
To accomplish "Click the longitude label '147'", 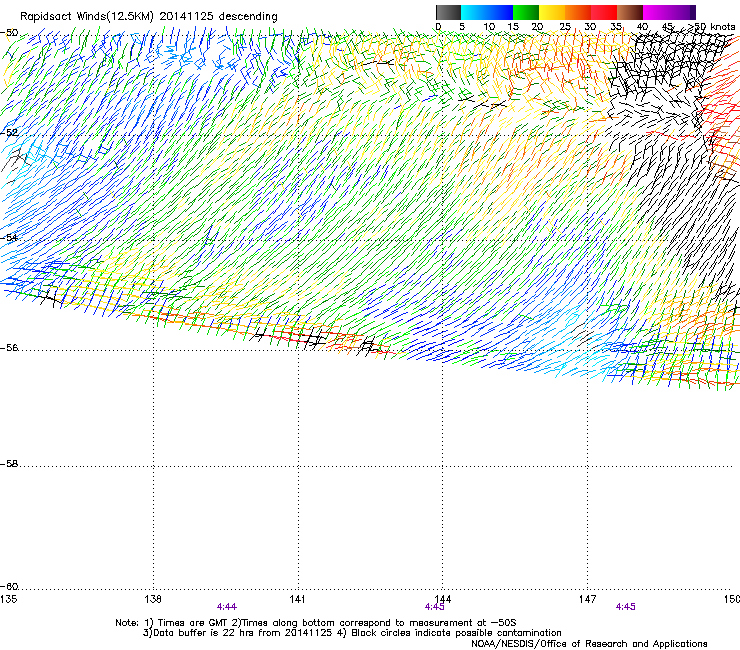I will coord(588,599).
